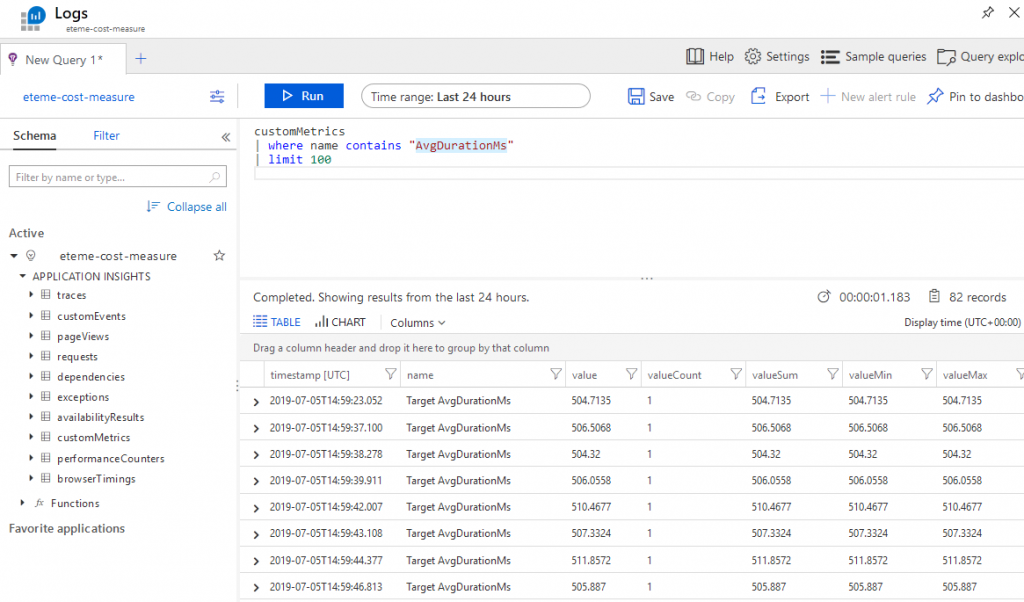Toggle favorite star on eteme-cost-measure
The height and width of the screenshot is (602, 1024).
219,255
